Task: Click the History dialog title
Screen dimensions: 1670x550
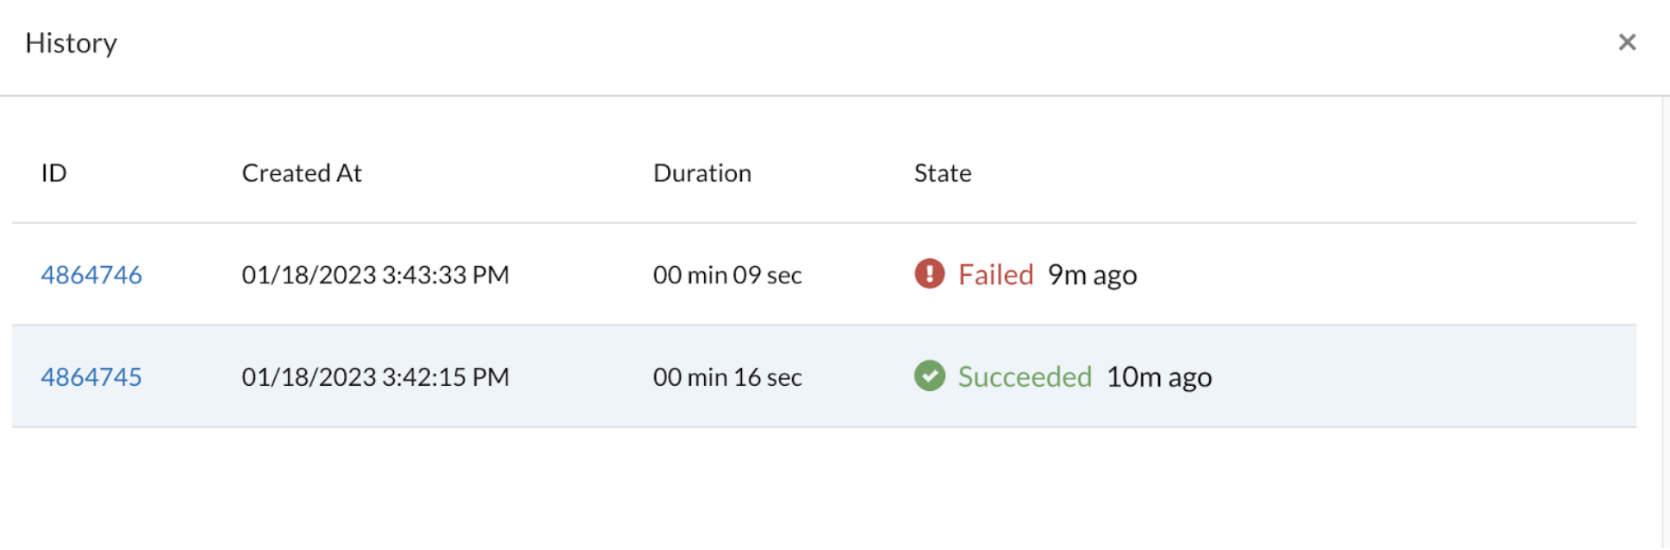Action: pyautogui.click(x=71, y=43)
